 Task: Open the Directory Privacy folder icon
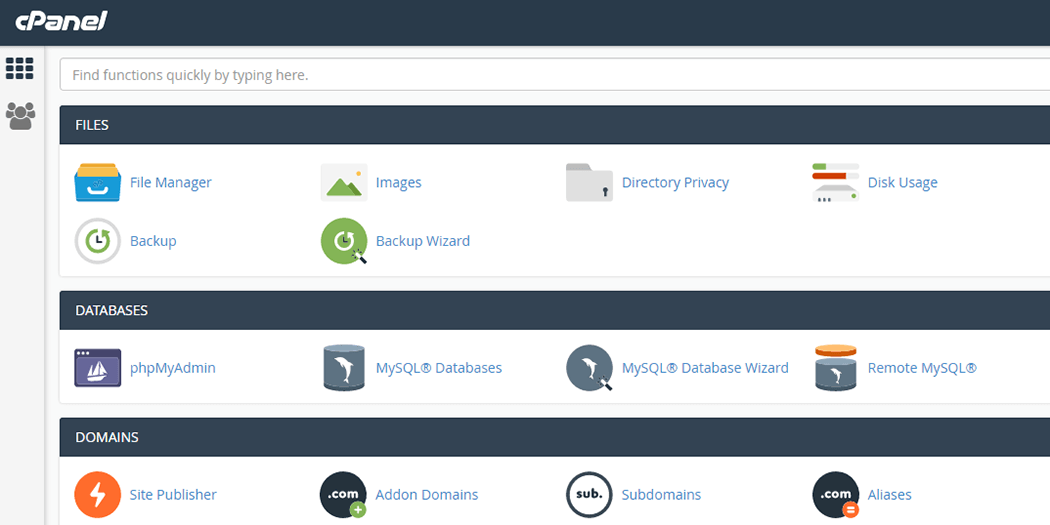[x=589, y=183]
